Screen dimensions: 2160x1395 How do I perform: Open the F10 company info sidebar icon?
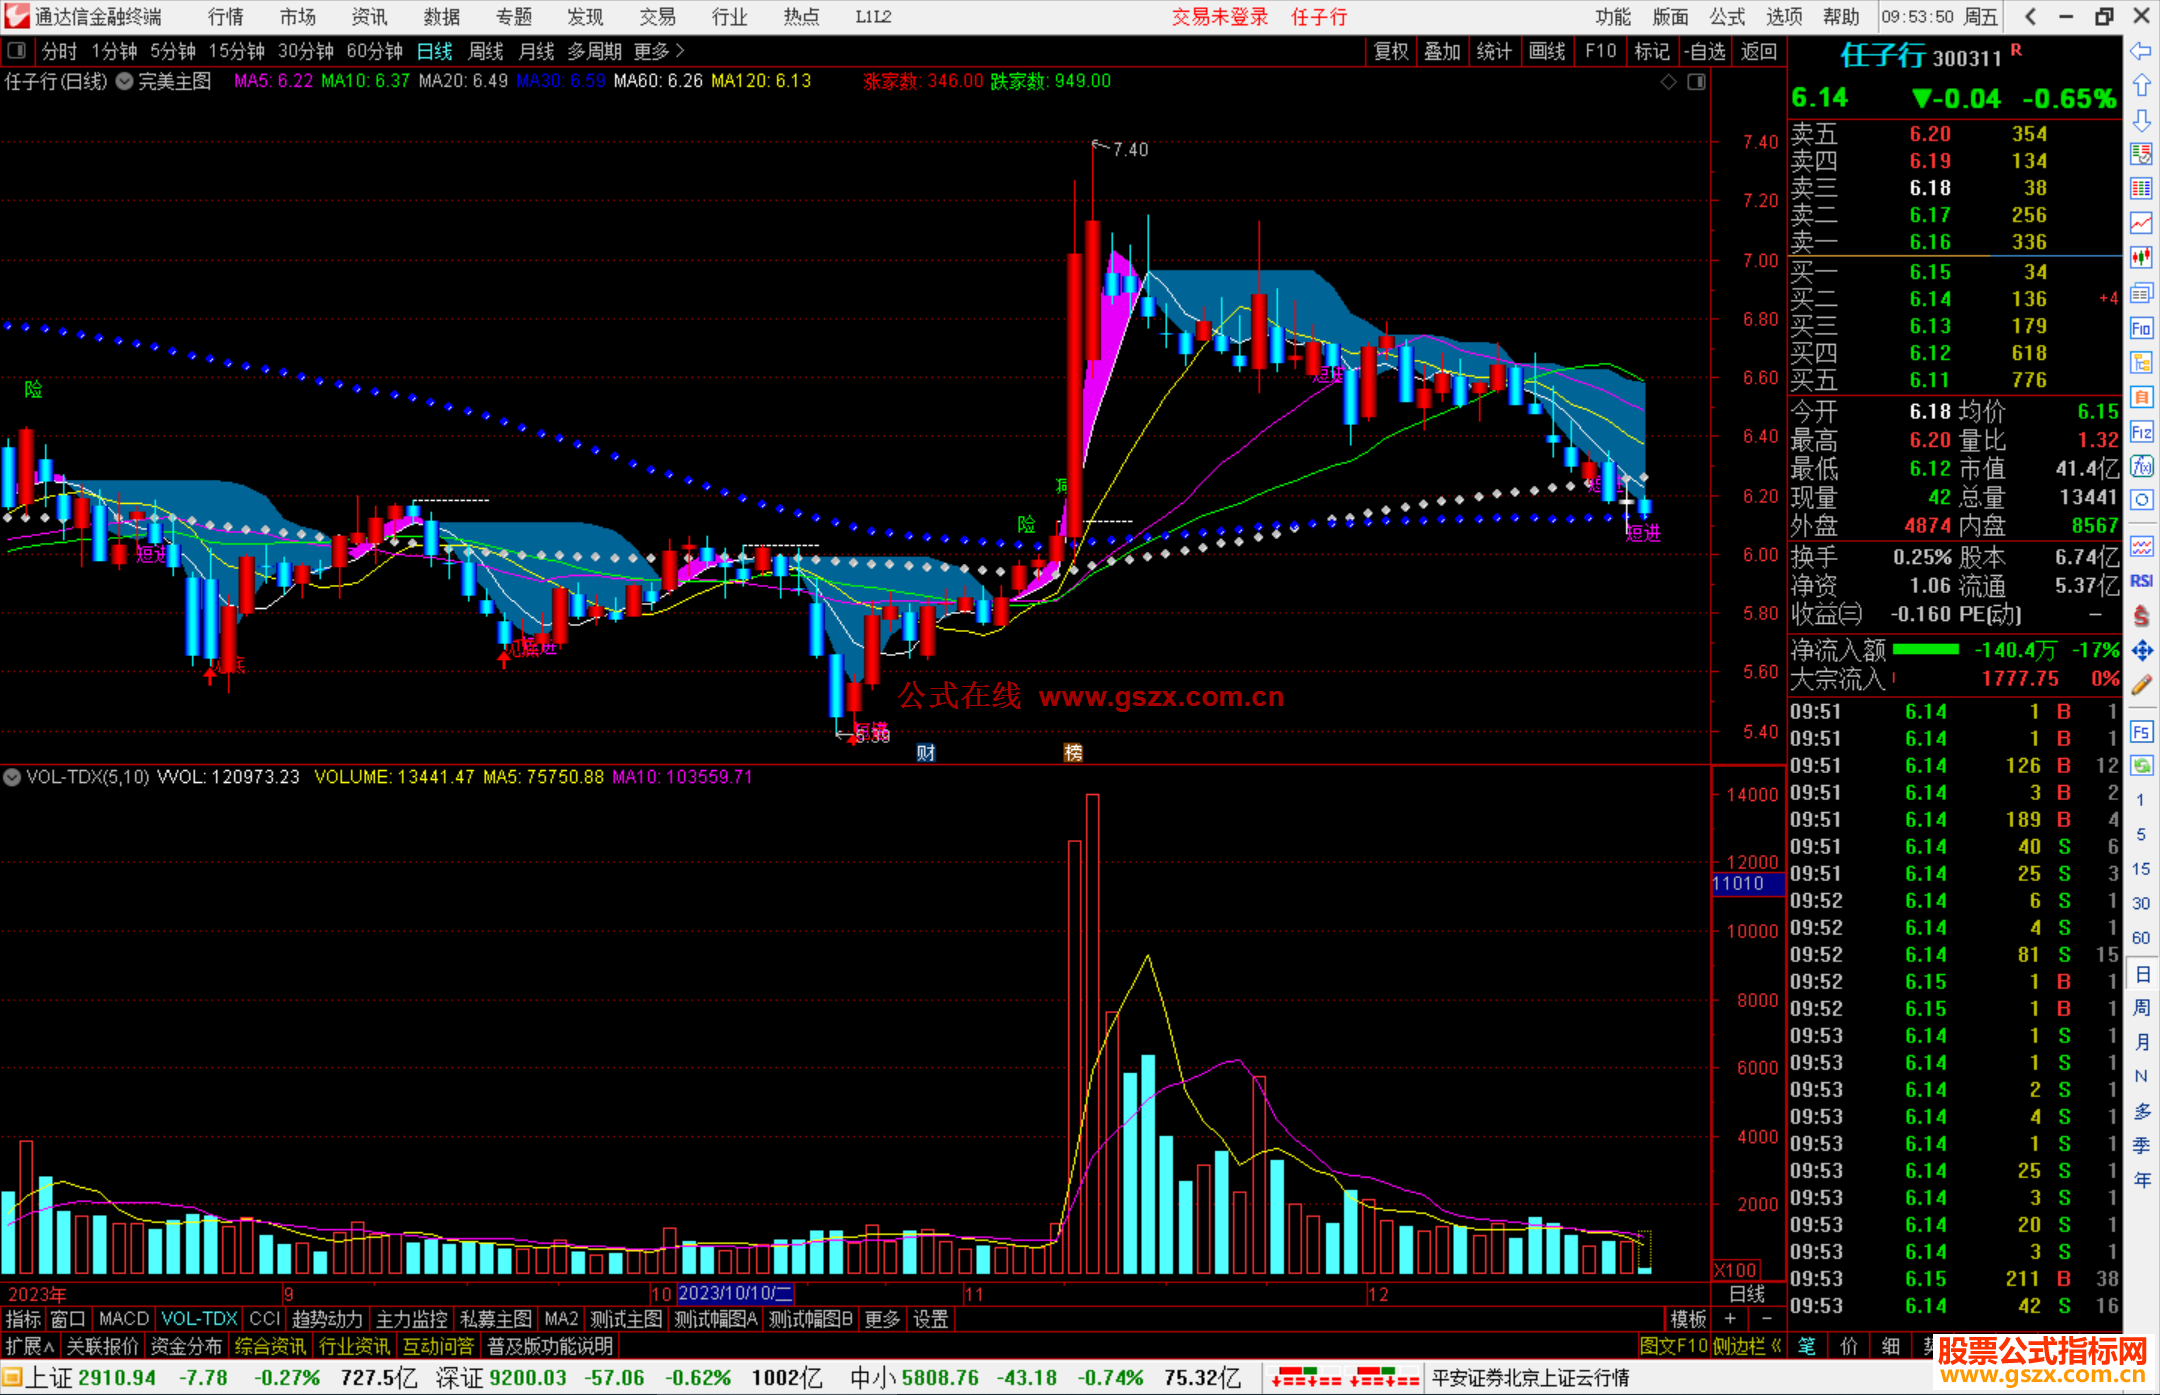point(2141,329)
